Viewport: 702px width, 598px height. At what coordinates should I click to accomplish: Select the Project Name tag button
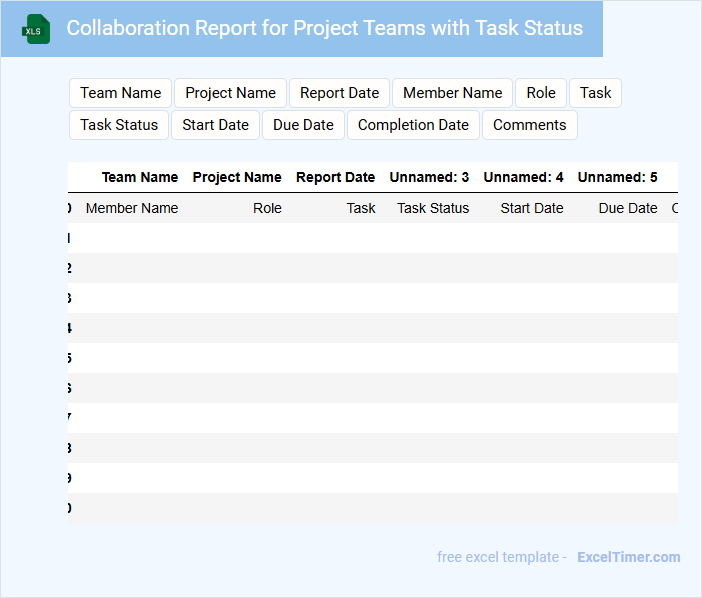tap(230, 93)
